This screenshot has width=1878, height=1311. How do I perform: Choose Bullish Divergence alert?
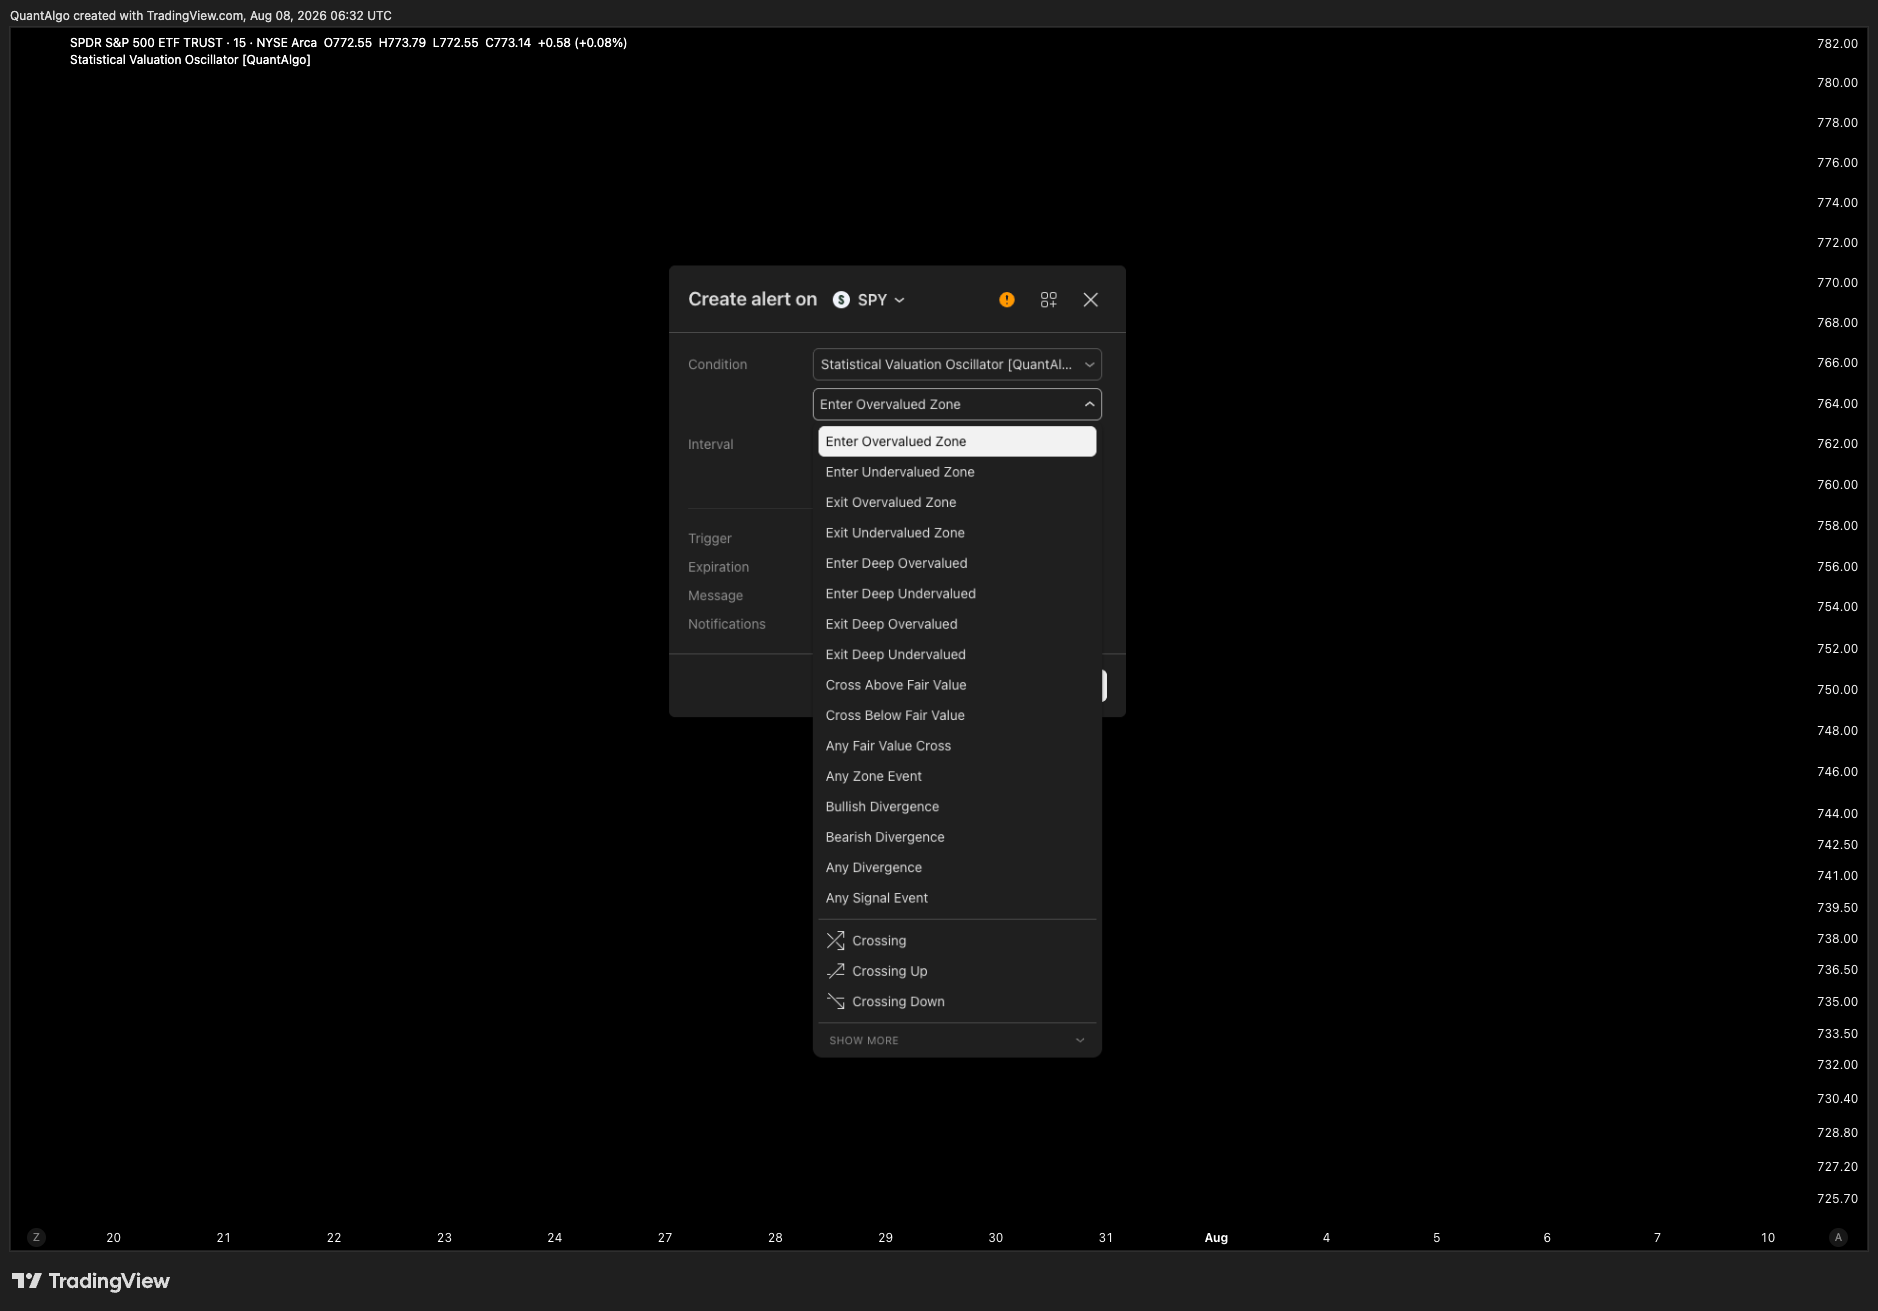[957, 807]
